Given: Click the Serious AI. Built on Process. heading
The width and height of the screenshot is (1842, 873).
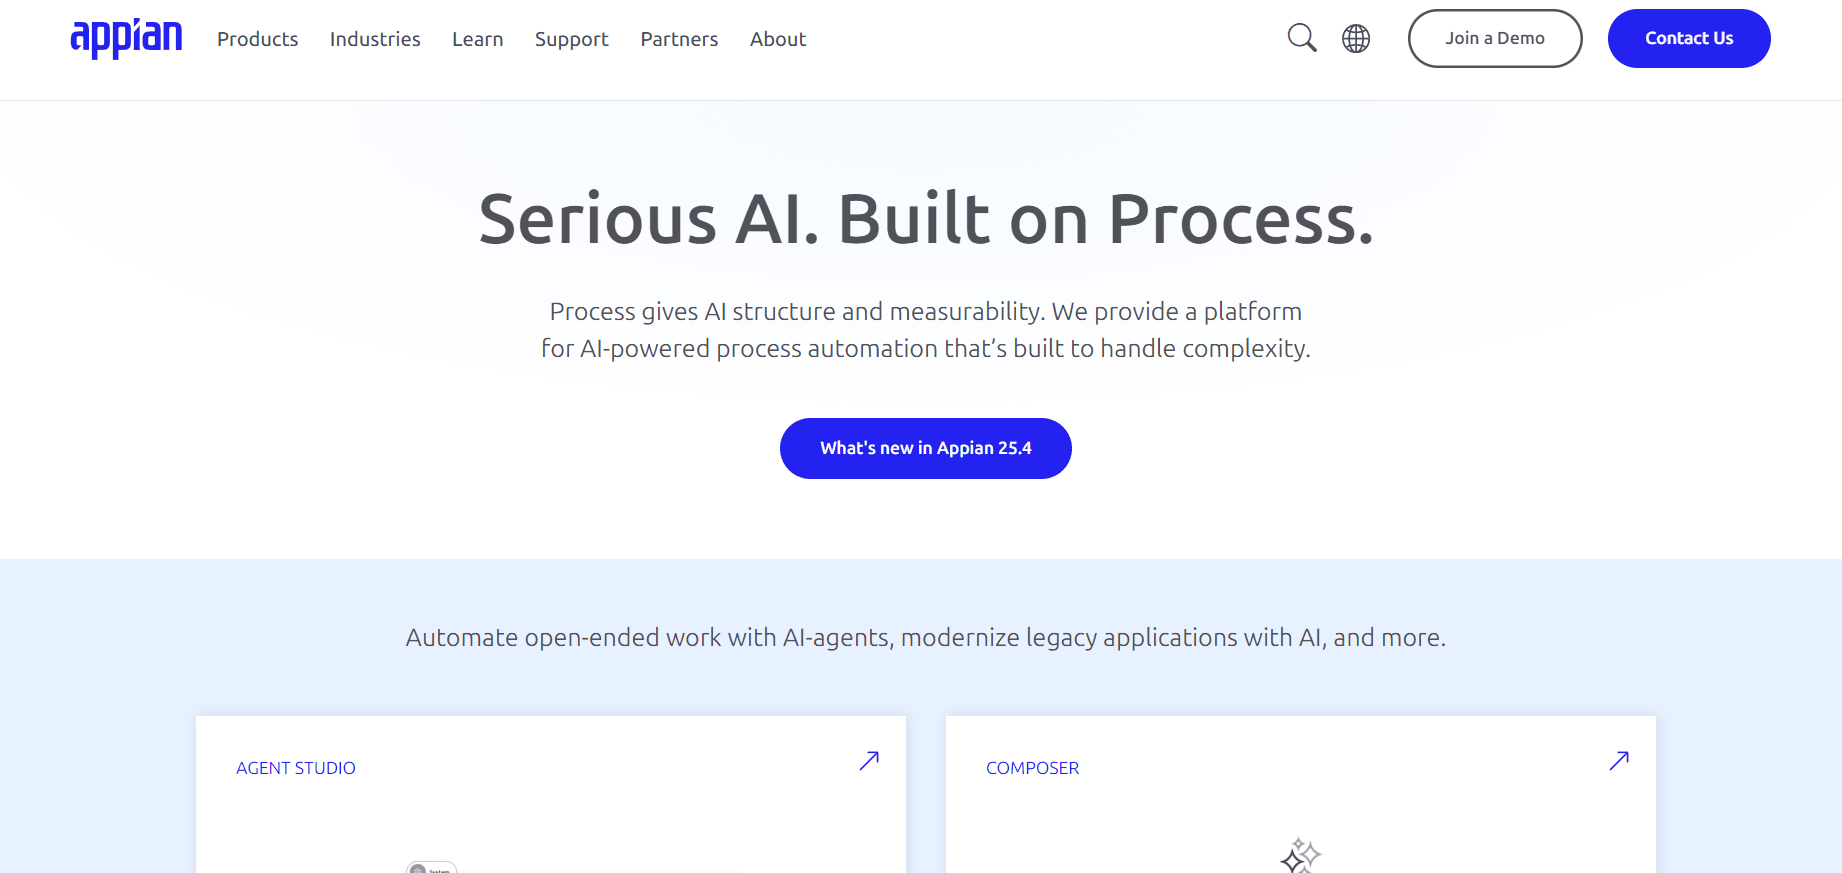Looking at the screenshot, I should [926, 219].
